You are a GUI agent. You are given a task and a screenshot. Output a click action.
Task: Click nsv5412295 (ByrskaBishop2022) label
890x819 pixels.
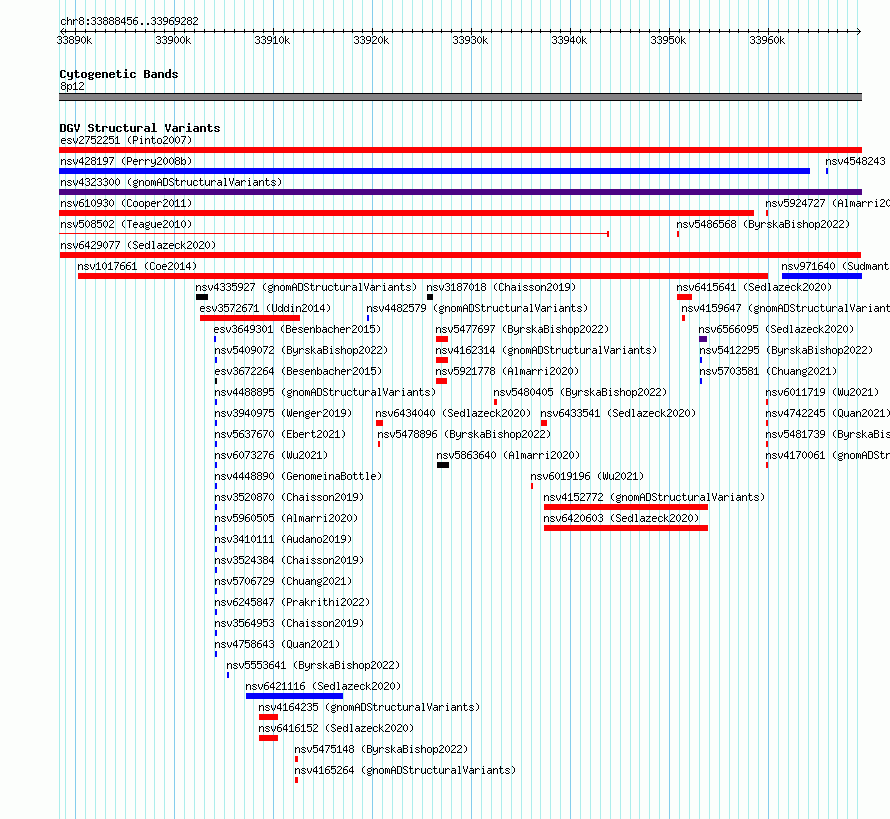(786, 350)
